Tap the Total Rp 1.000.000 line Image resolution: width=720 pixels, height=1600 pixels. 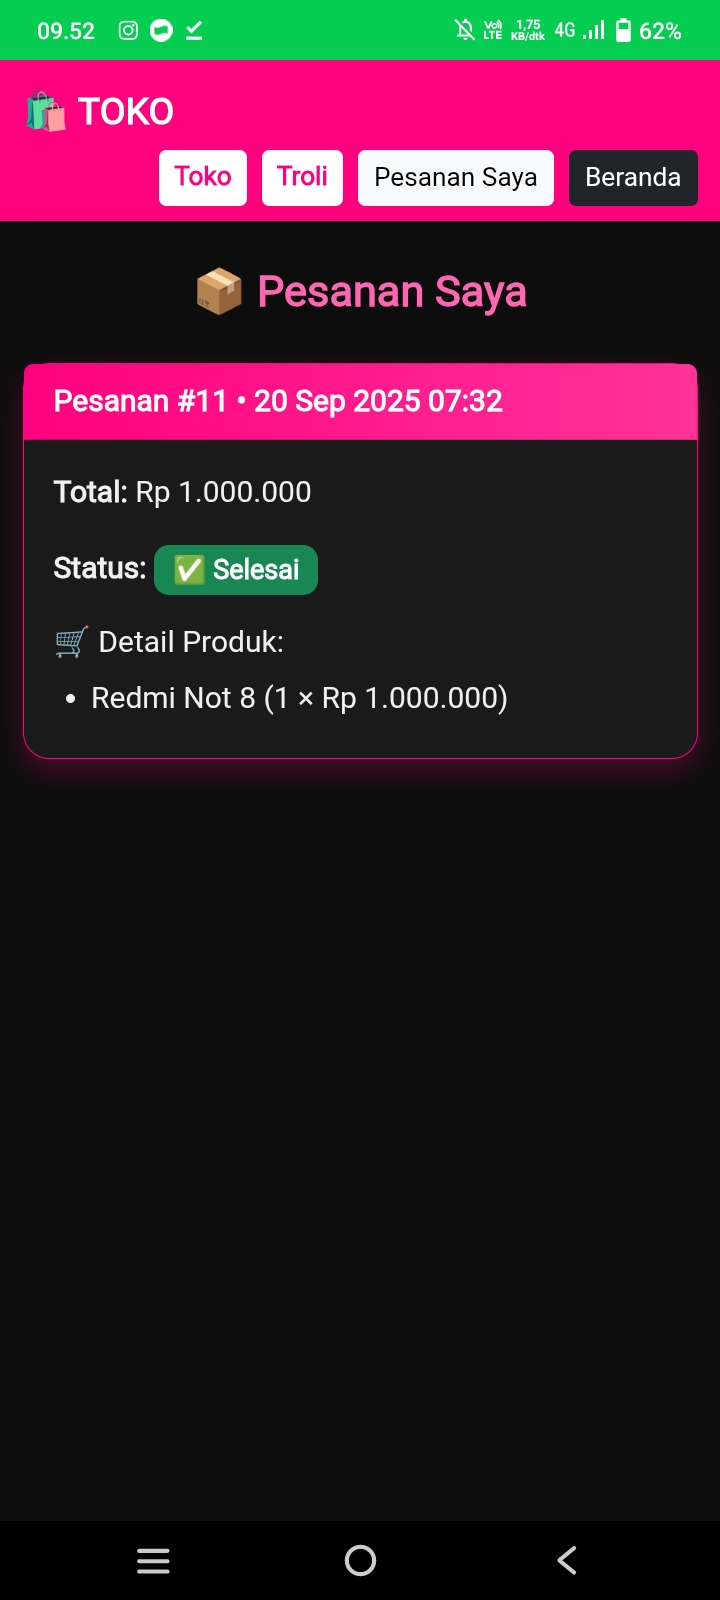click(182, 492)
